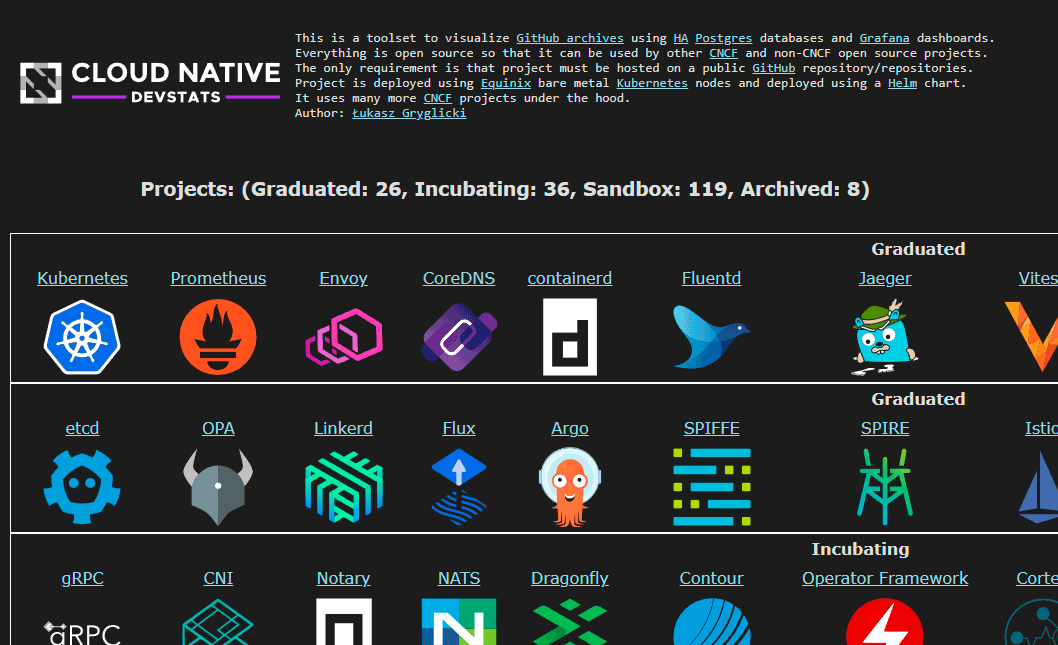Open the NATS text link

point(459,578)
